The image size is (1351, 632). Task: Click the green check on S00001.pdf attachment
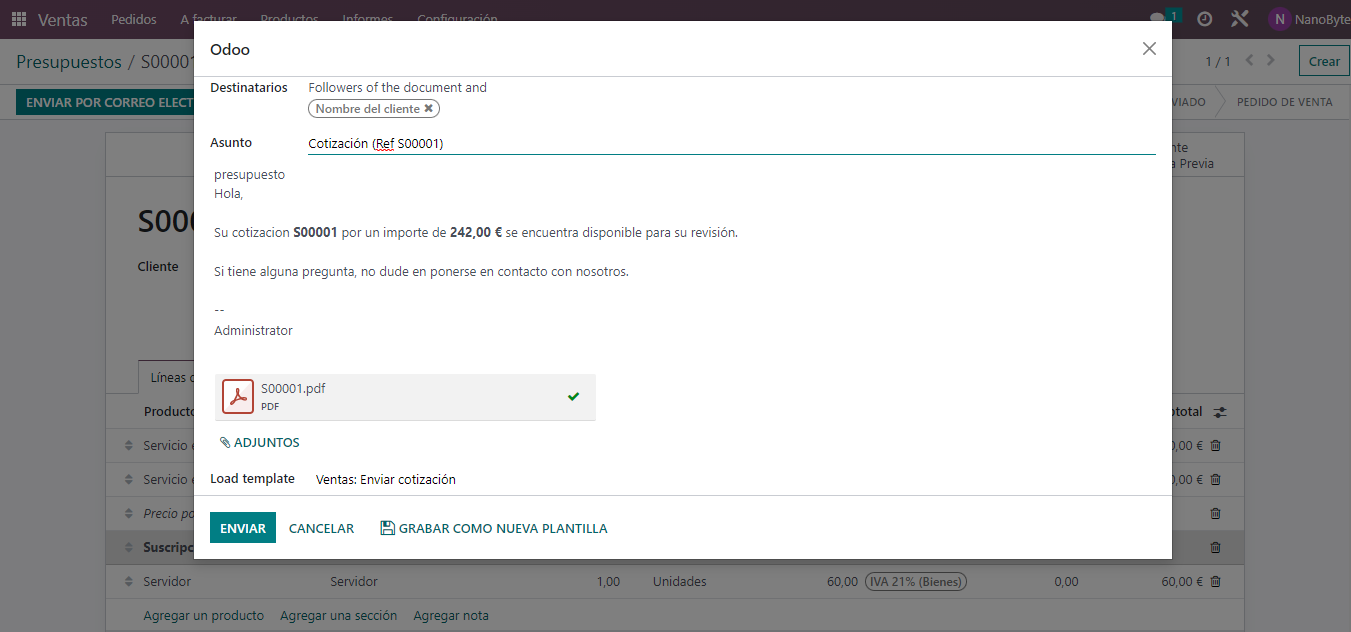point(573,397)
